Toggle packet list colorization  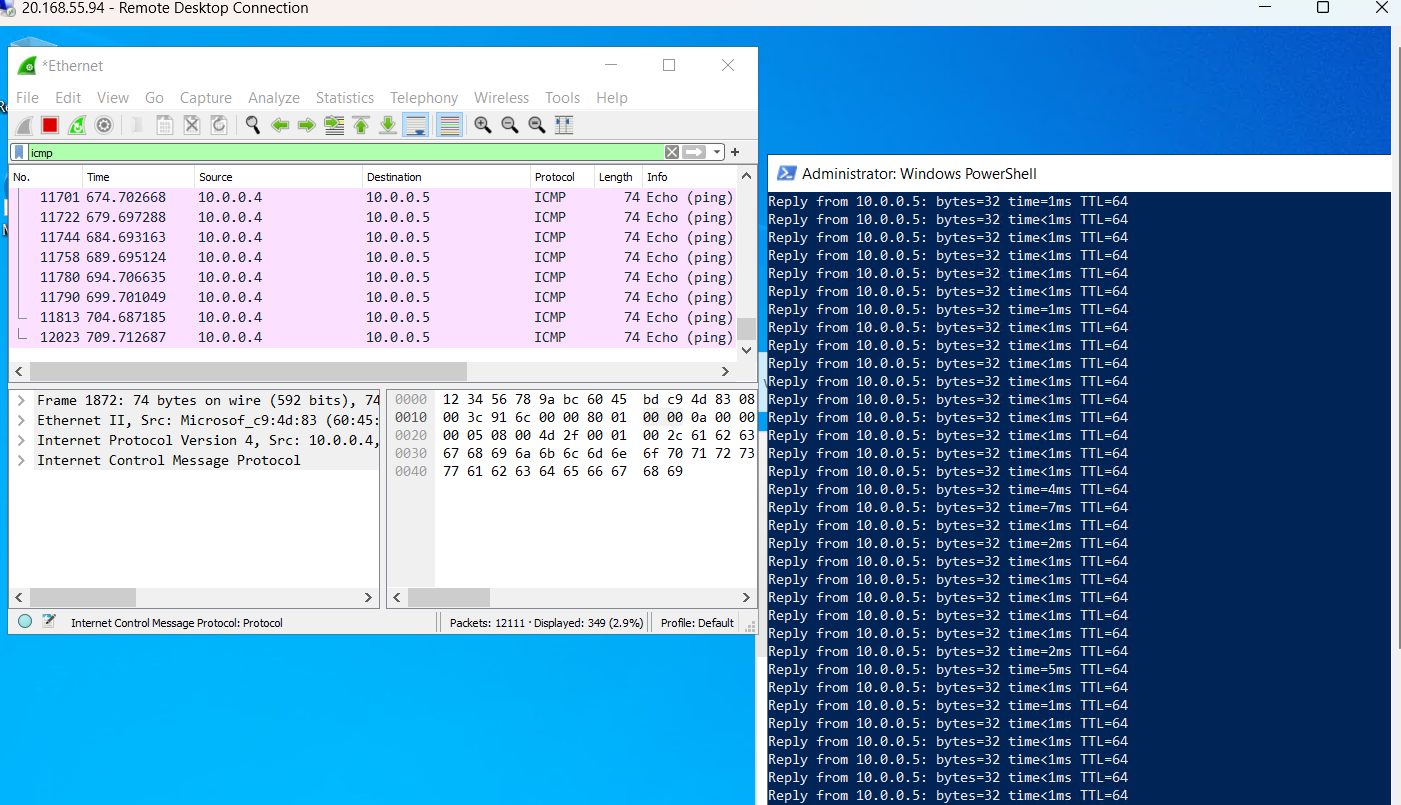click(449, 125)
